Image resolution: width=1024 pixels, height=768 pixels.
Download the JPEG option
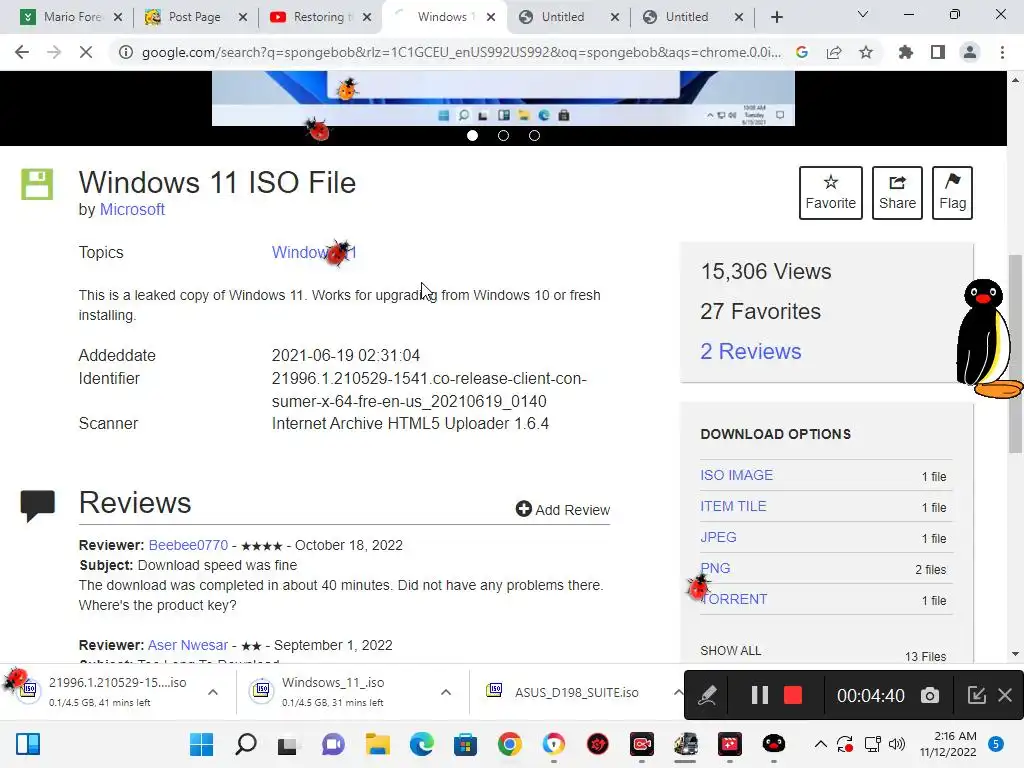tap(718, 537)
